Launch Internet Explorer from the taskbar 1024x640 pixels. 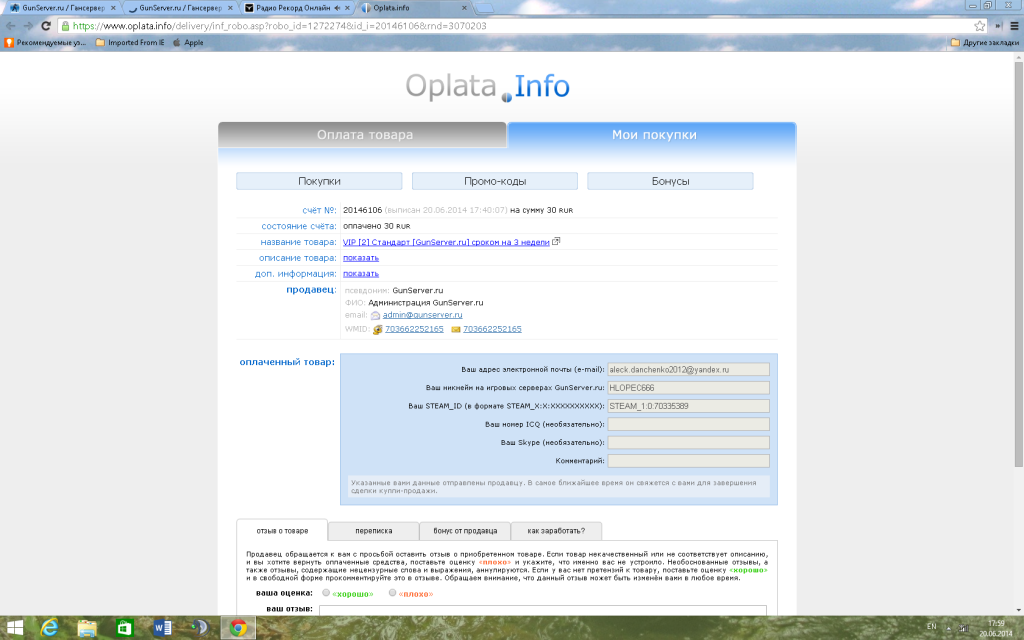pos(50,628)
